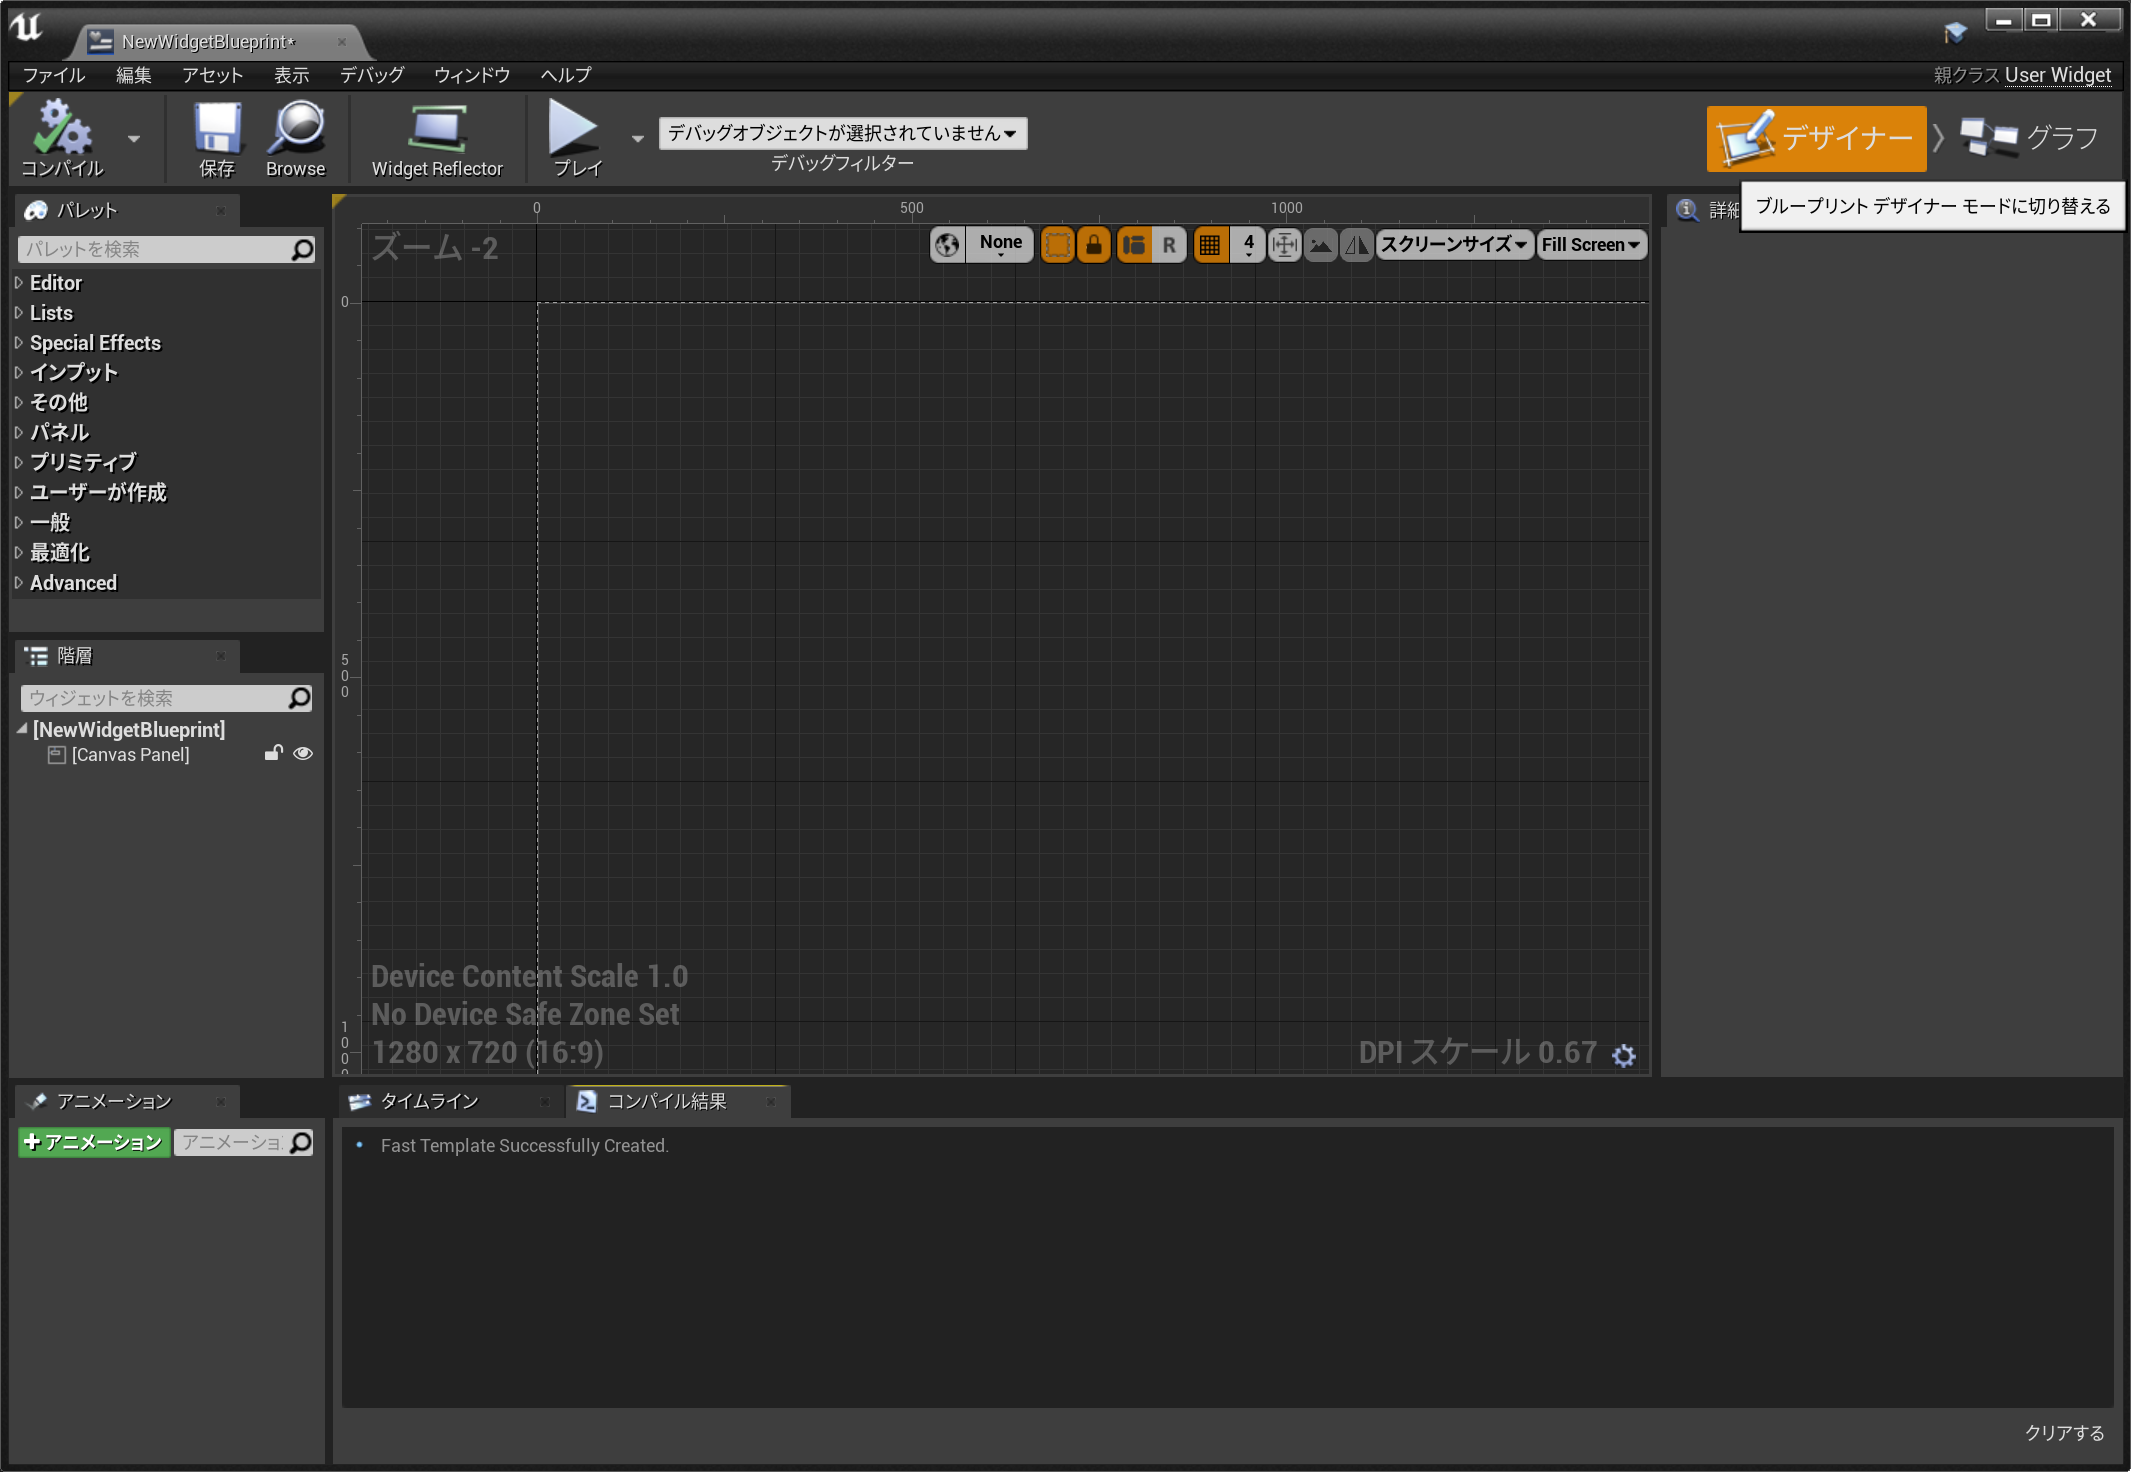The height and width of the screenshot is (1472, 2131).
Task: Toggle the dashed widget outlines button
Action: [x=1057, y=245]
